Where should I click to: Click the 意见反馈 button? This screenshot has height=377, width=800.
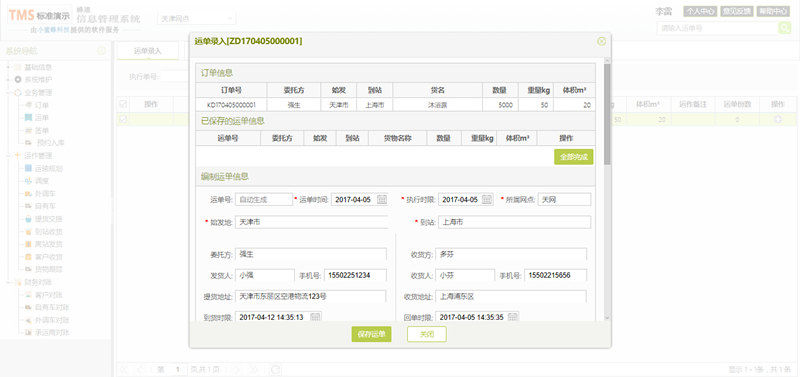coord(736,11)
